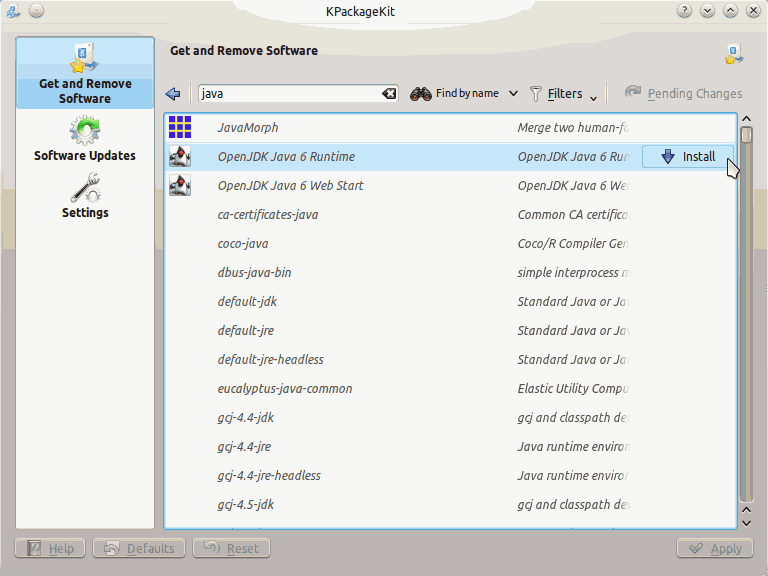Click scrollbar up arrow near the bottom
The image size is (768, 576).
click(746, 510)
